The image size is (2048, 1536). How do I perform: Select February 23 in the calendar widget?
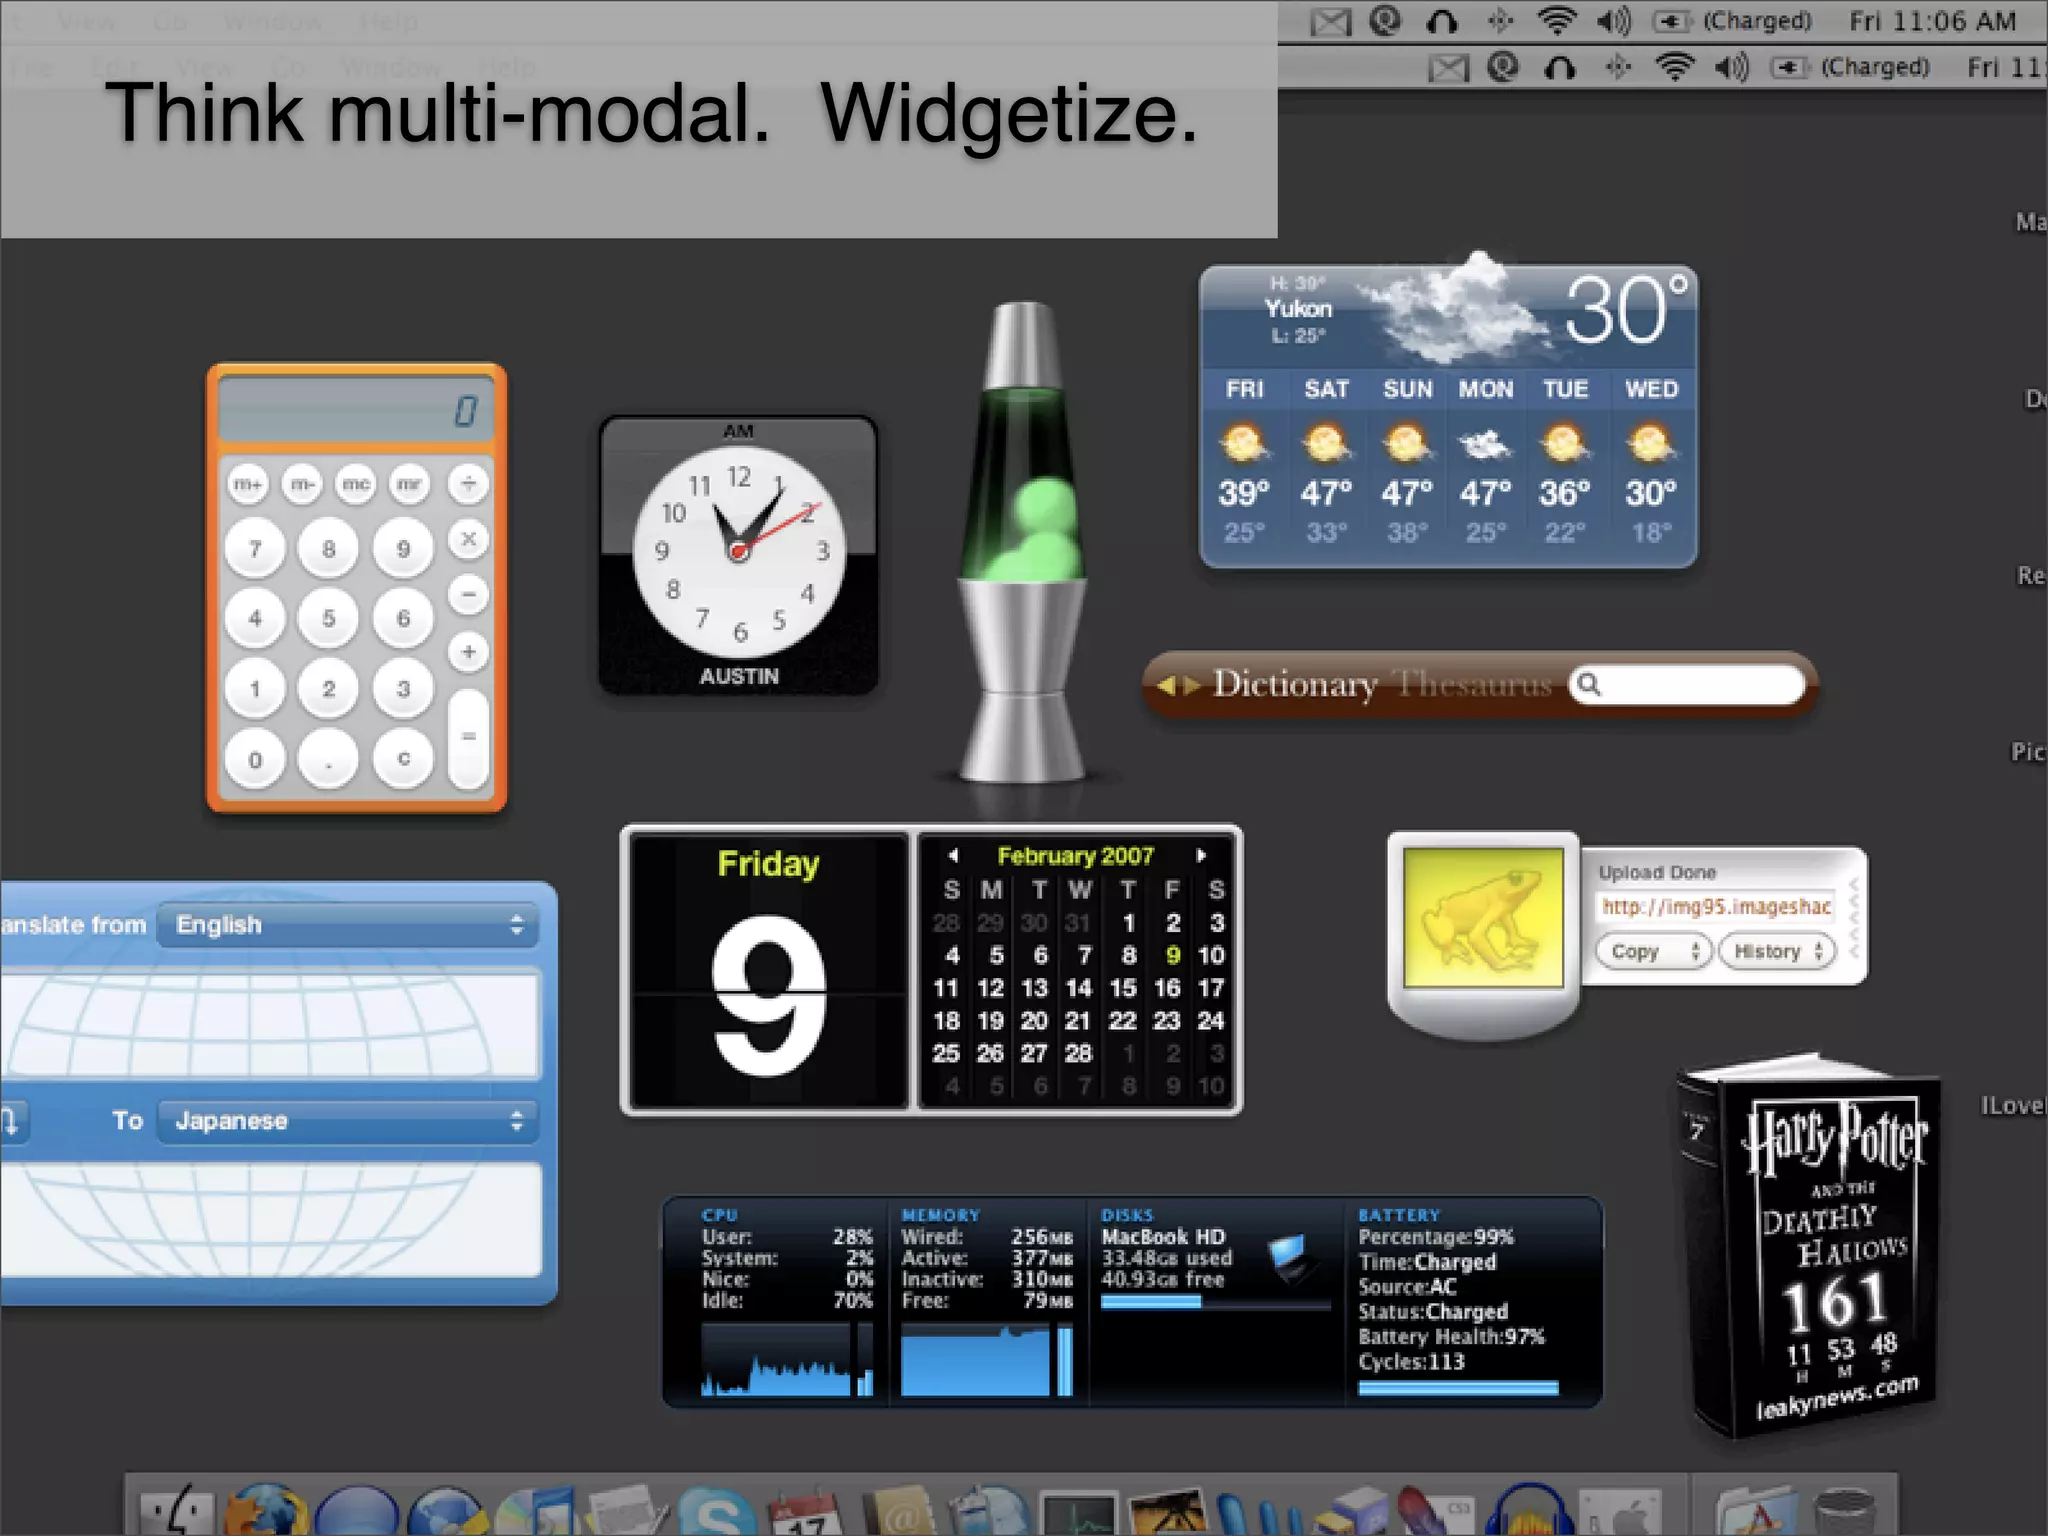1166,1021
